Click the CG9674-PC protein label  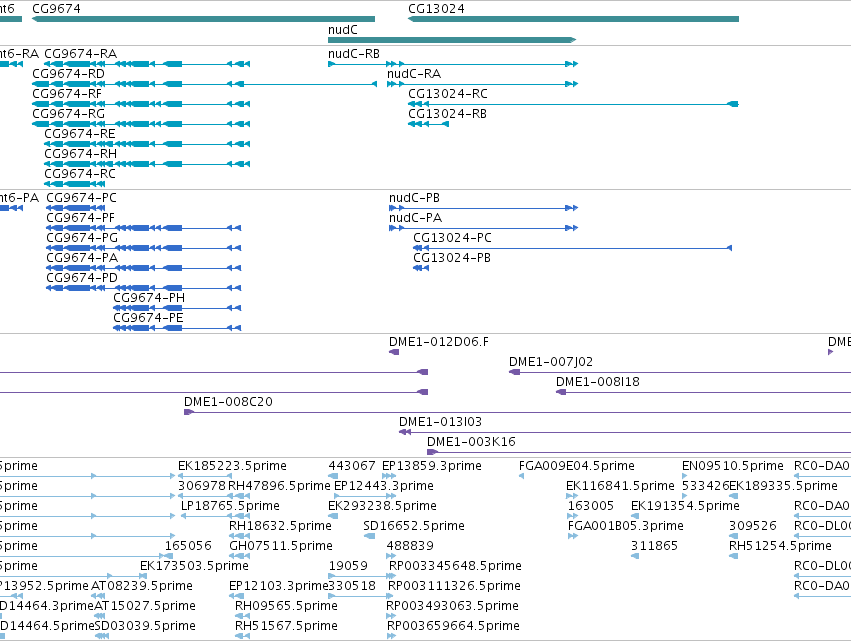[x=81, y=198]
